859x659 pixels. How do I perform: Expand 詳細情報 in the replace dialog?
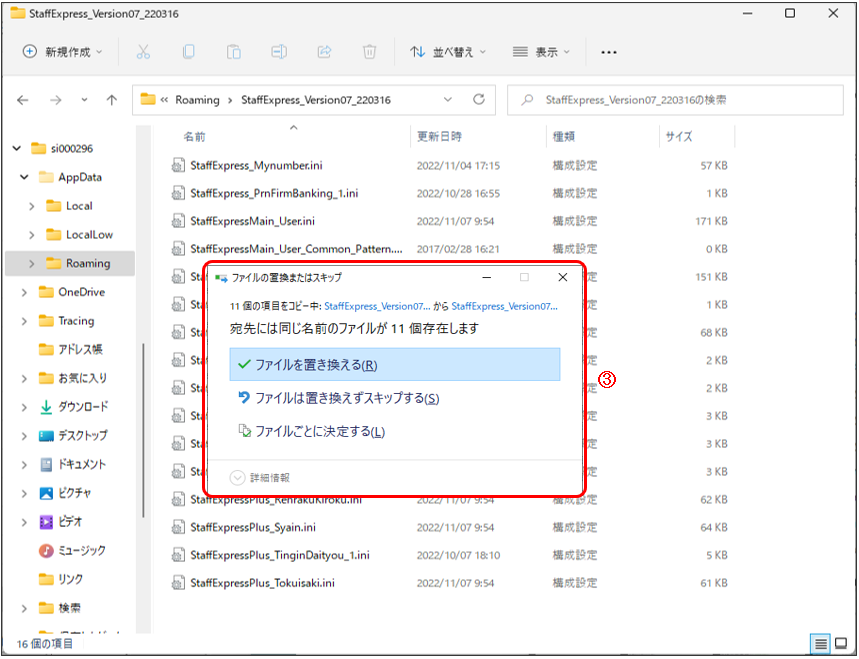point(260,478)
